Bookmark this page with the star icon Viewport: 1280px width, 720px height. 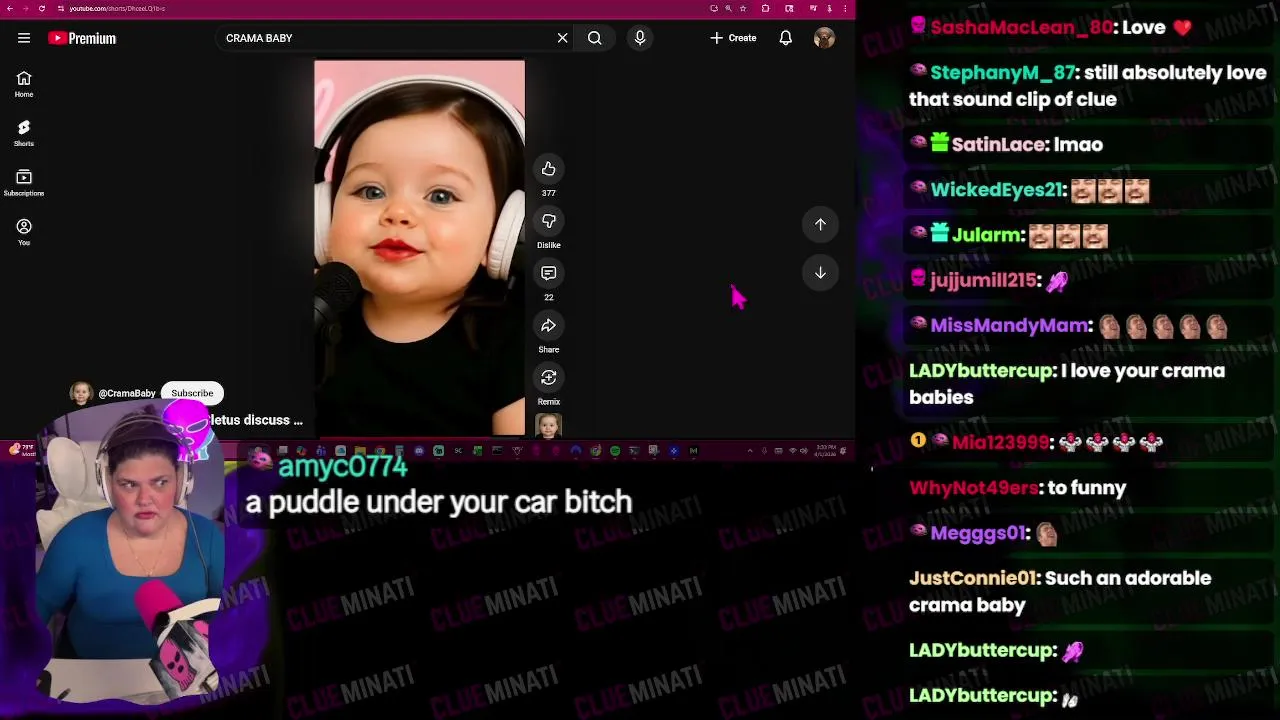click(x=742, y=8)
